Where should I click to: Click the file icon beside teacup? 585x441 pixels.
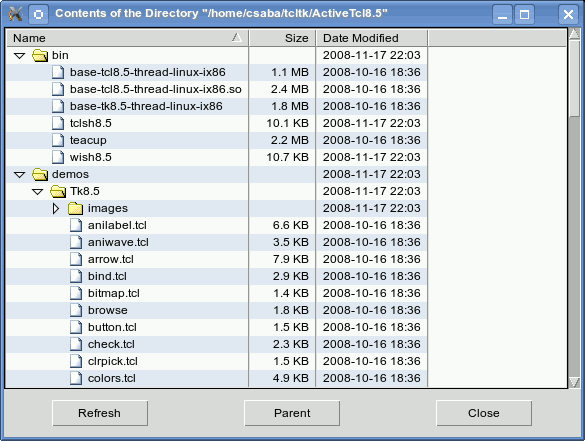point(58,140)
